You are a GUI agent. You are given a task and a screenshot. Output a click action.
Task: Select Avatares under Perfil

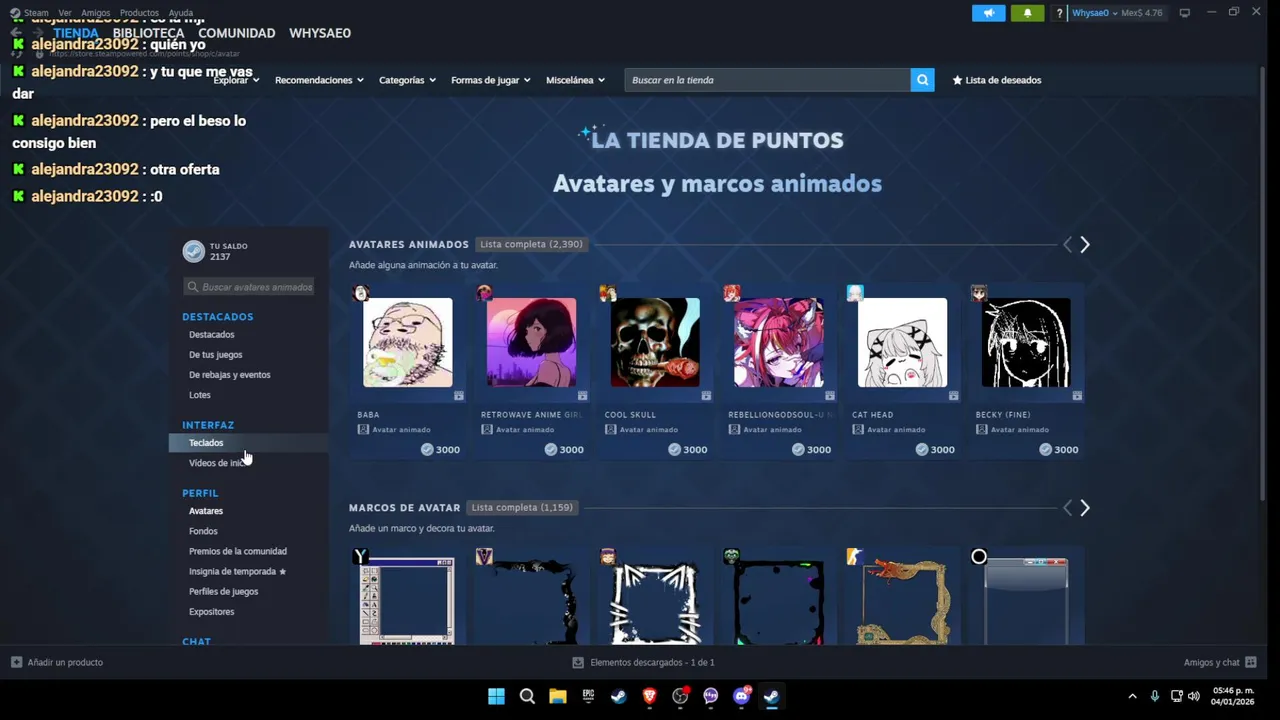pyautogui.click(x=206, y=511)
